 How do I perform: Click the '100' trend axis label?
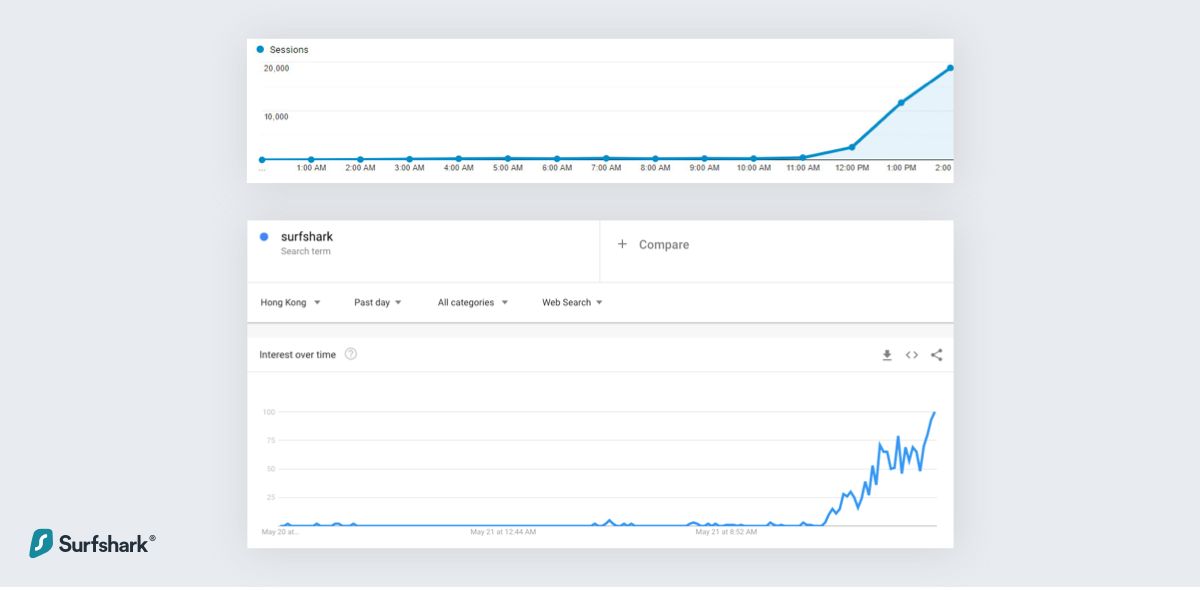tap(268, 412)
